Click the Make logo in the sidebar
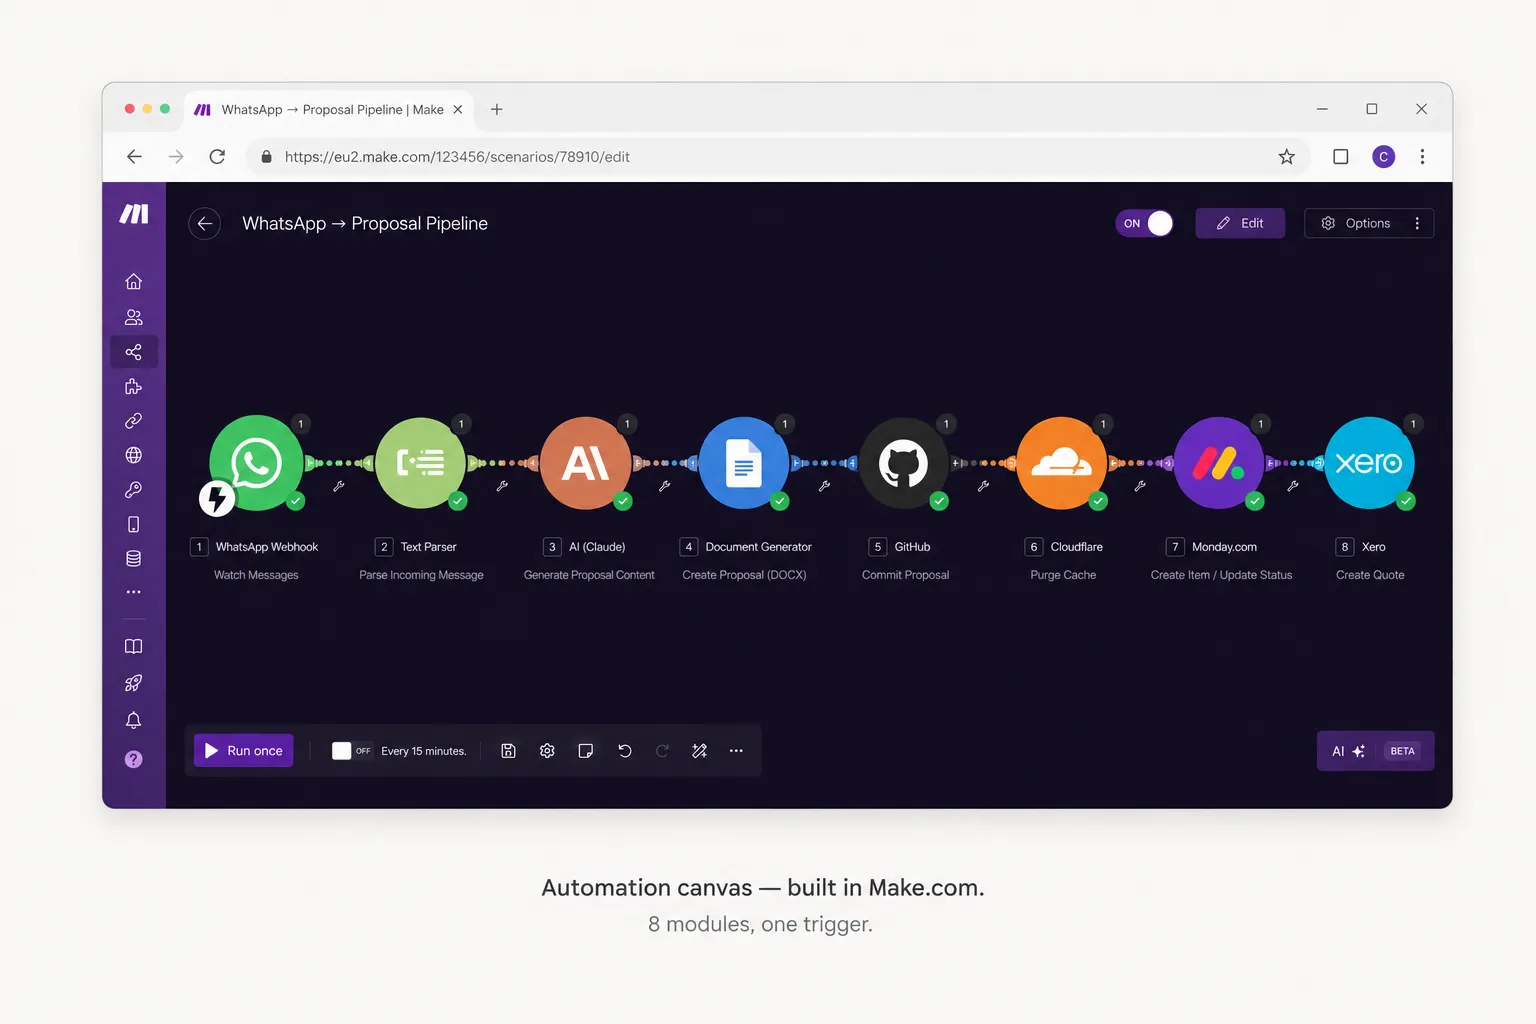 click(x=134, y=213)
